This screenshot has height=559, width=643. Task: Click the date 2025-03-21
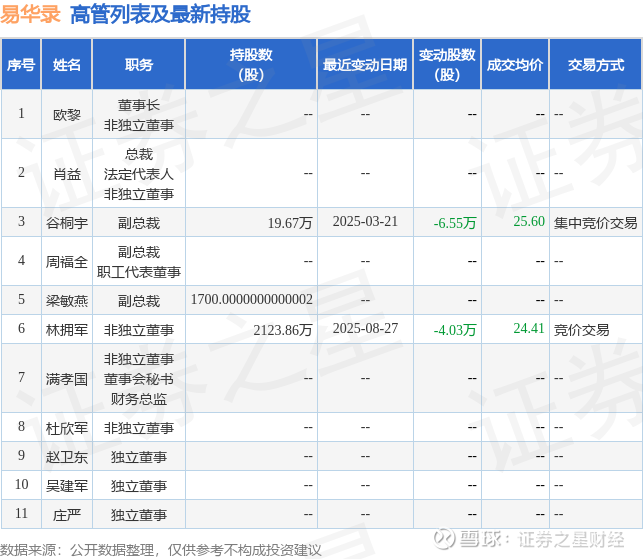[365, 221]
